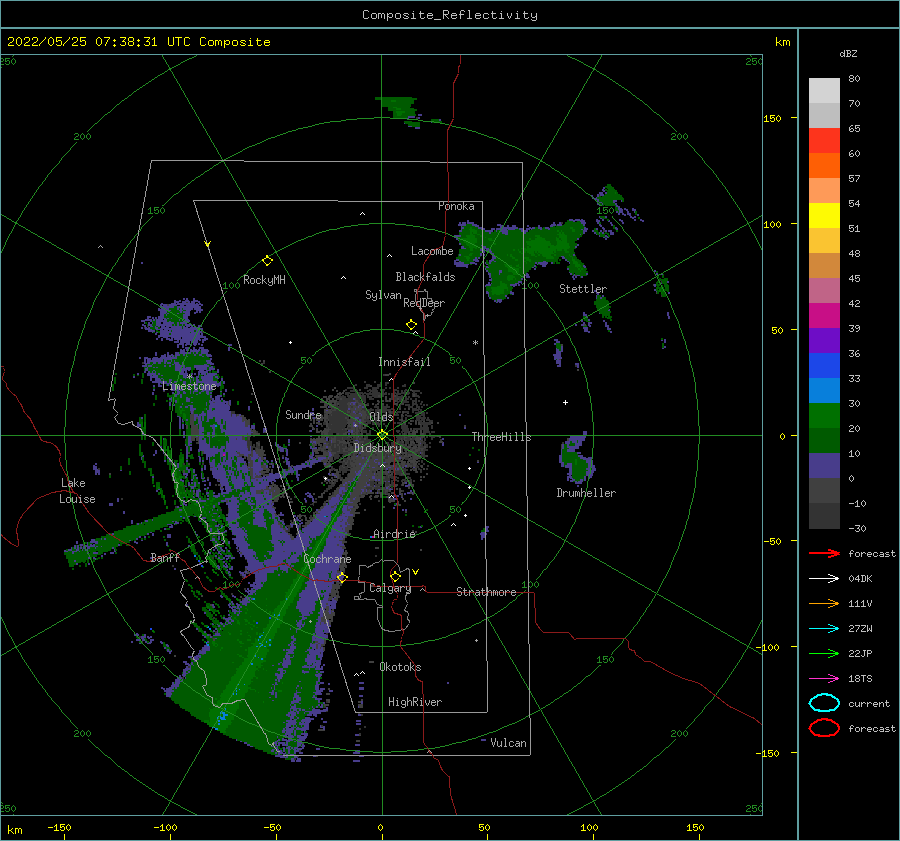Screen dimensions: 900x841
Task: Click the asterisk marker above Limestone label
Action: click(x=189, y=377)
